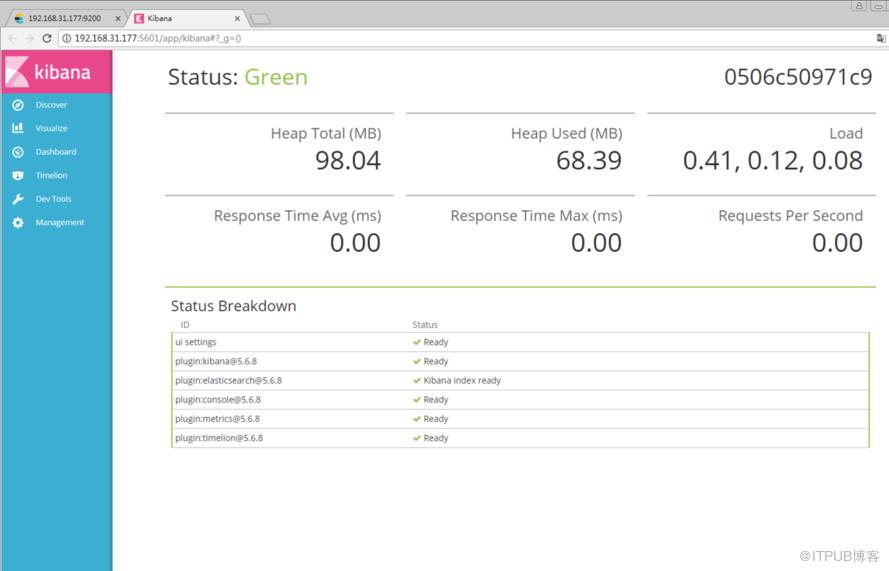Go to Dev Tools in the sidebar
Image resolution: width=889 pixels, height=571 pixels.
(53, 199)
